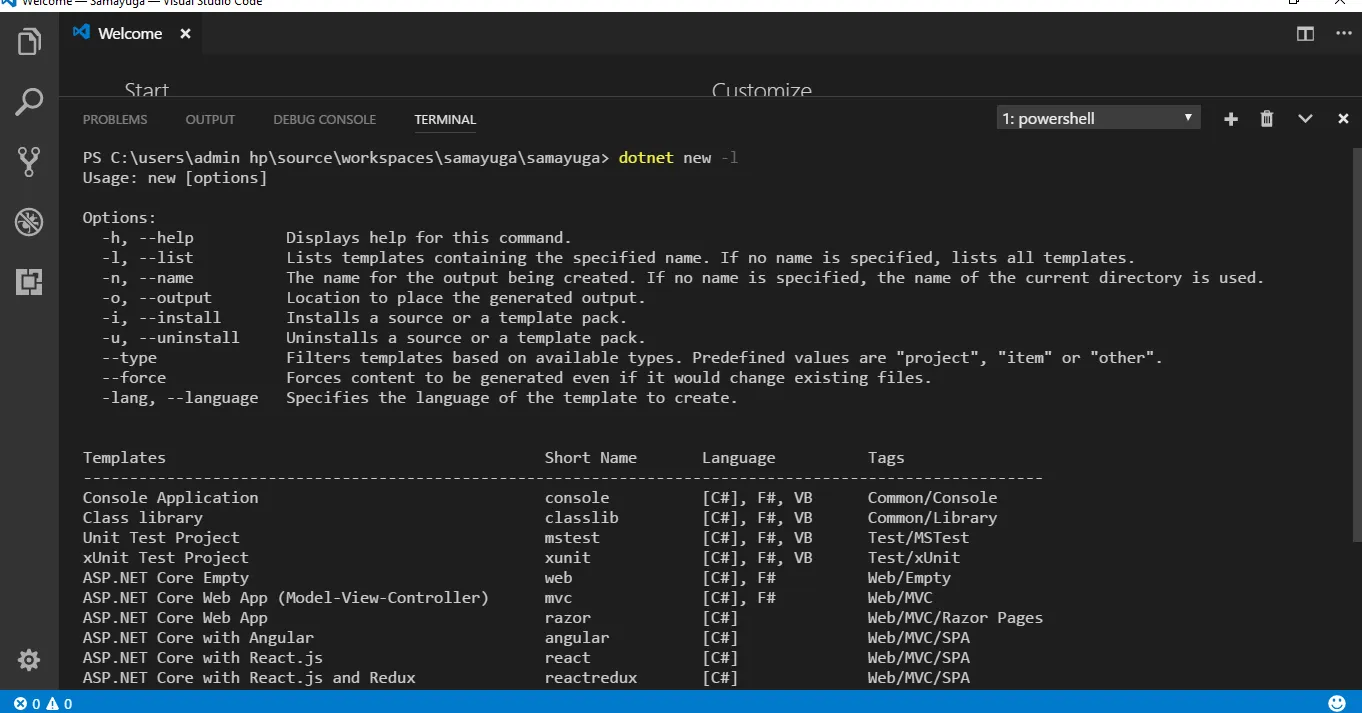
Task: Split the editor
Action: click(1305, 34)
